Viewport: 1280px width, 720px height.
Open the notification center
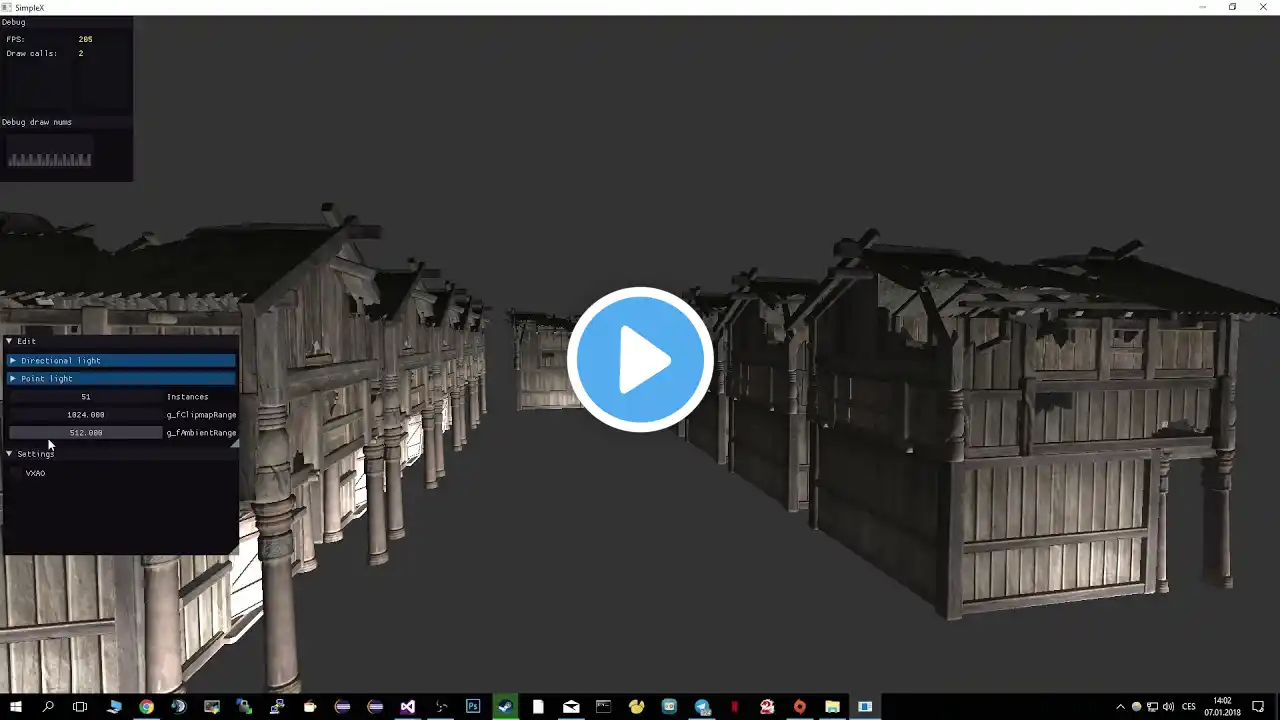(x=1259, y=707)
